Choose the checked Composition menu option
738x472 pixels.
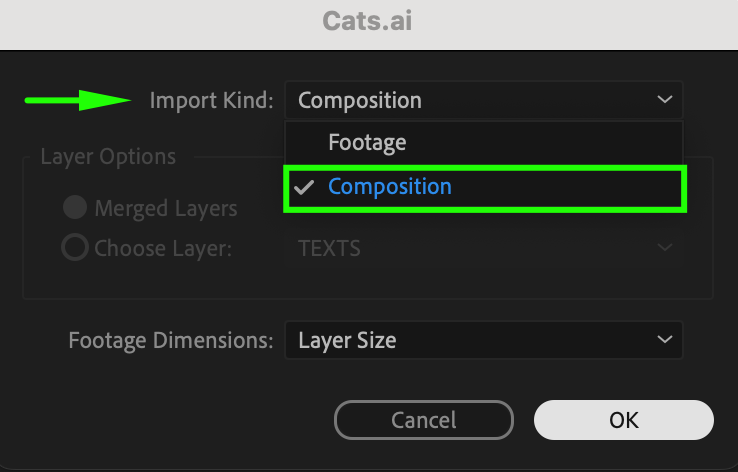click(390, 187)
